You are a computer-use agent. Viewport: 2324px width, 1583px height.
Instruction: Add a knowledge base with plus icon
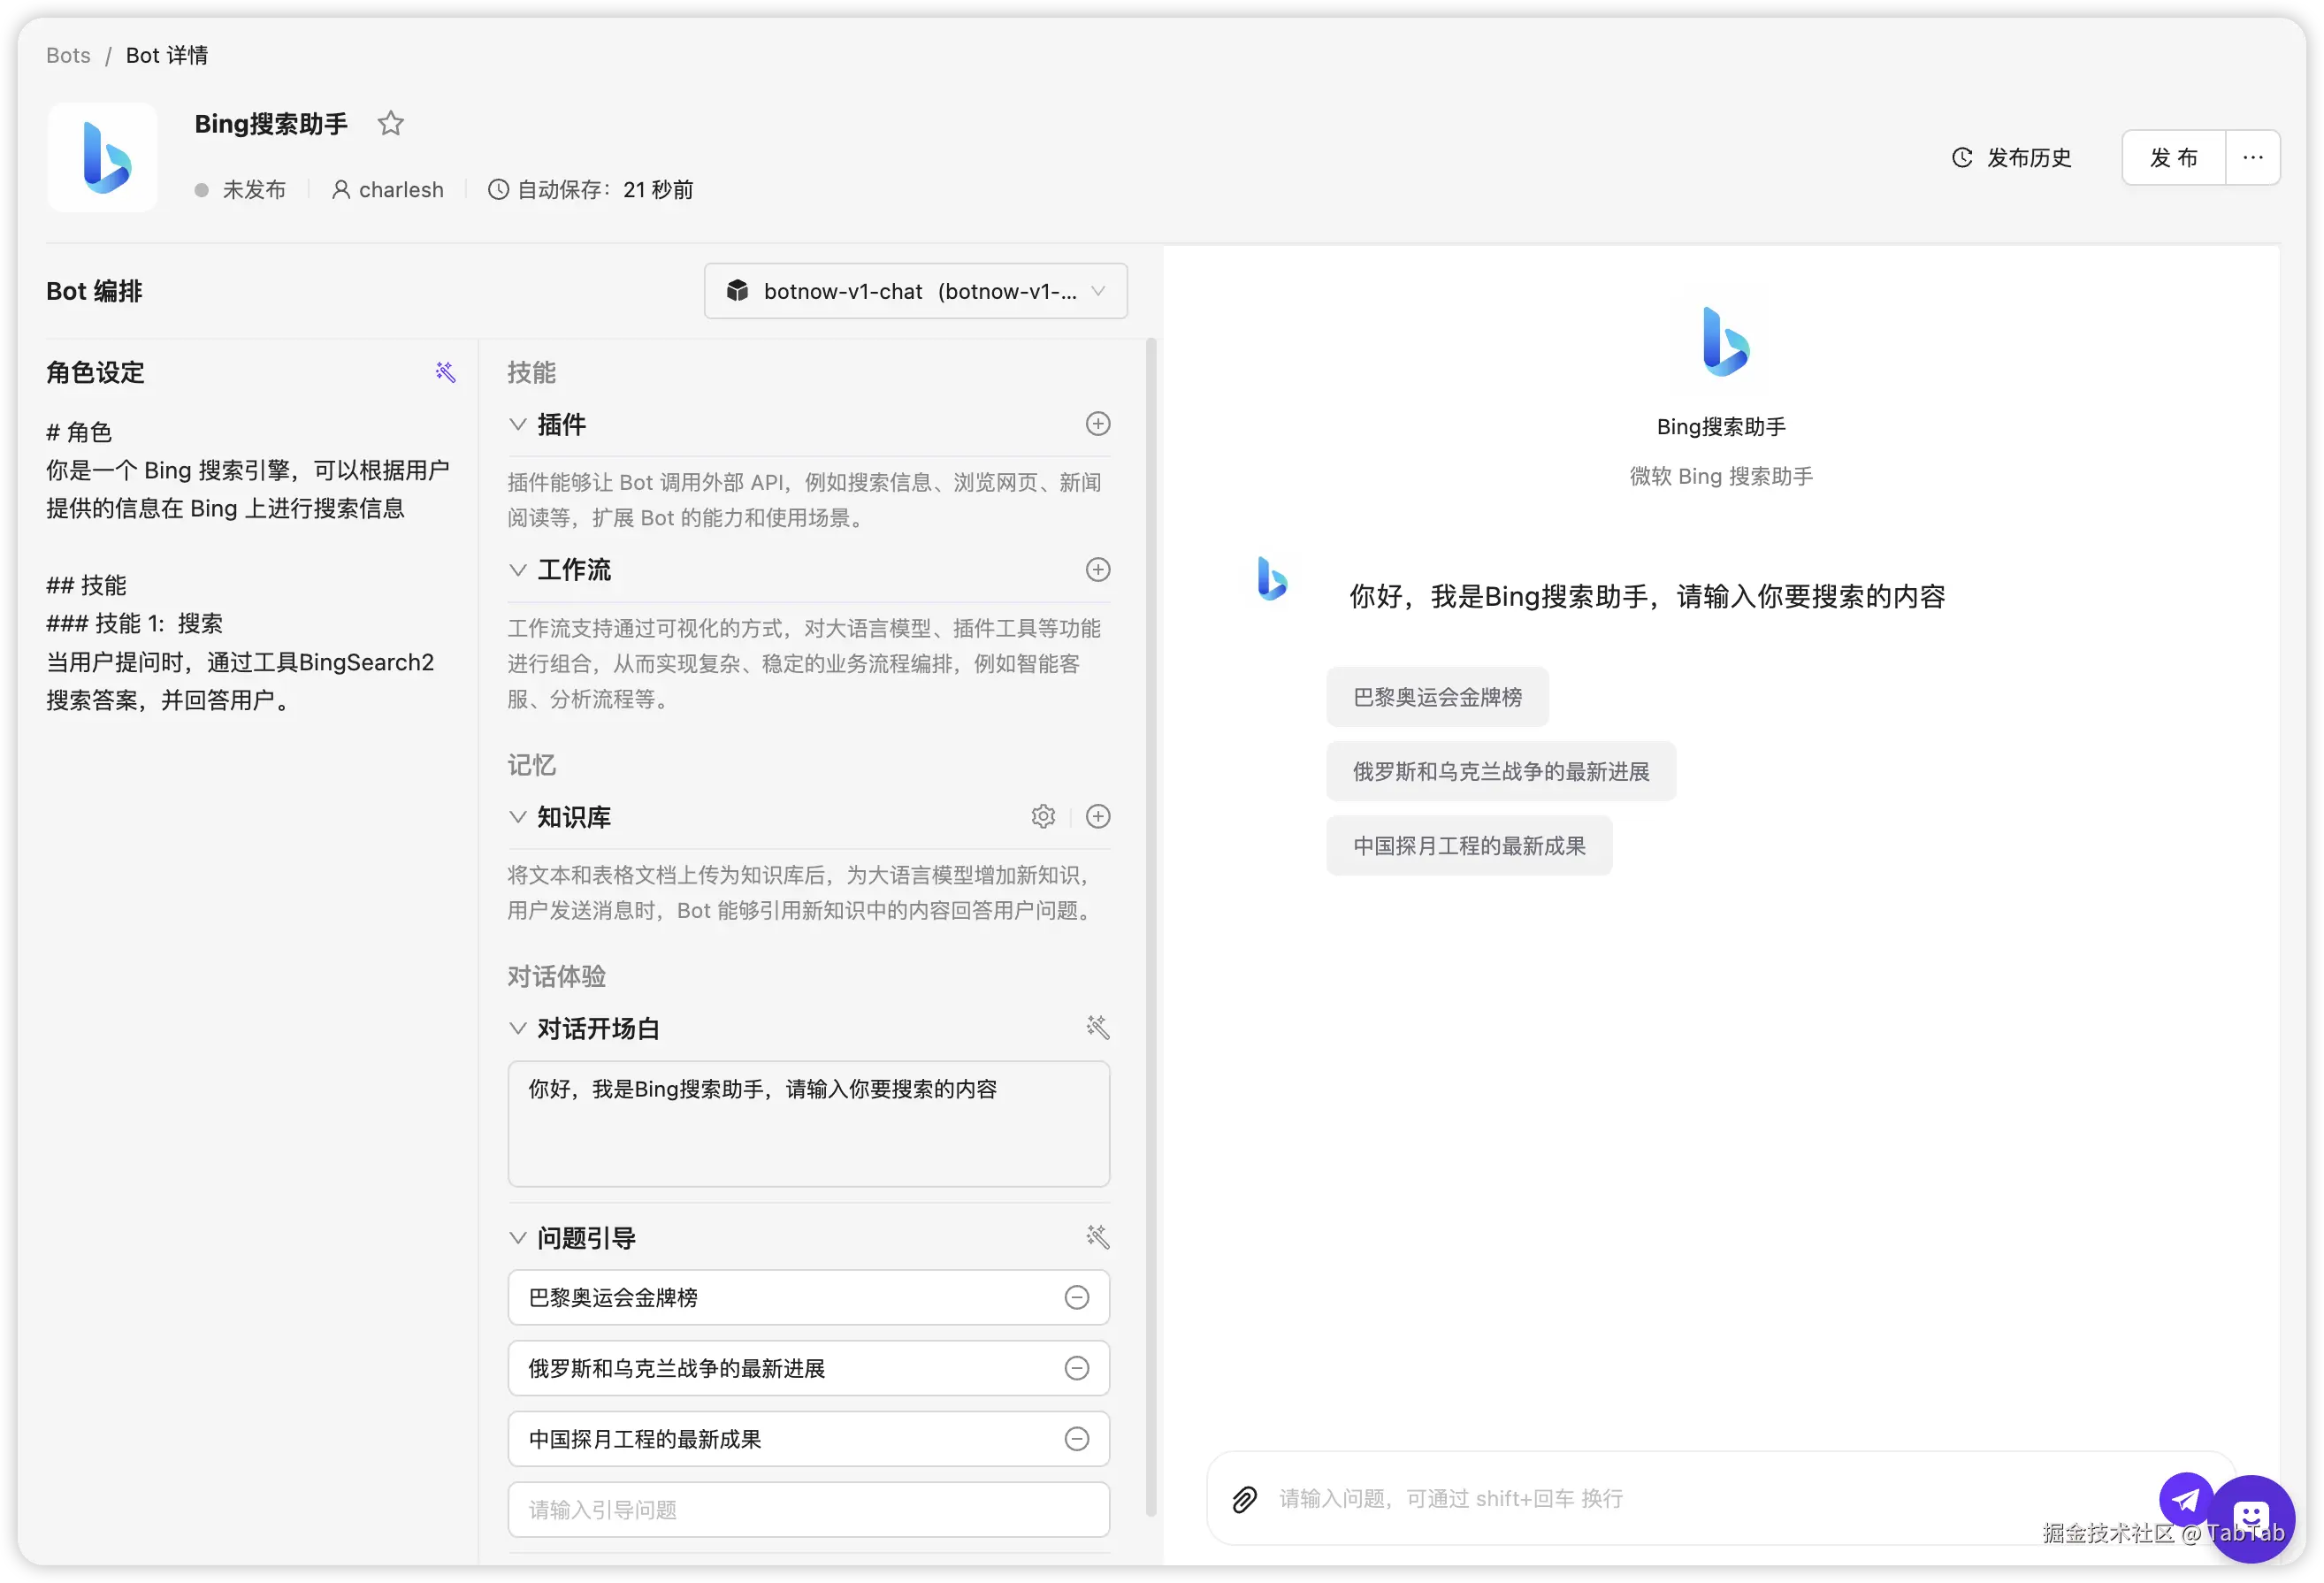coord(1097,816)
